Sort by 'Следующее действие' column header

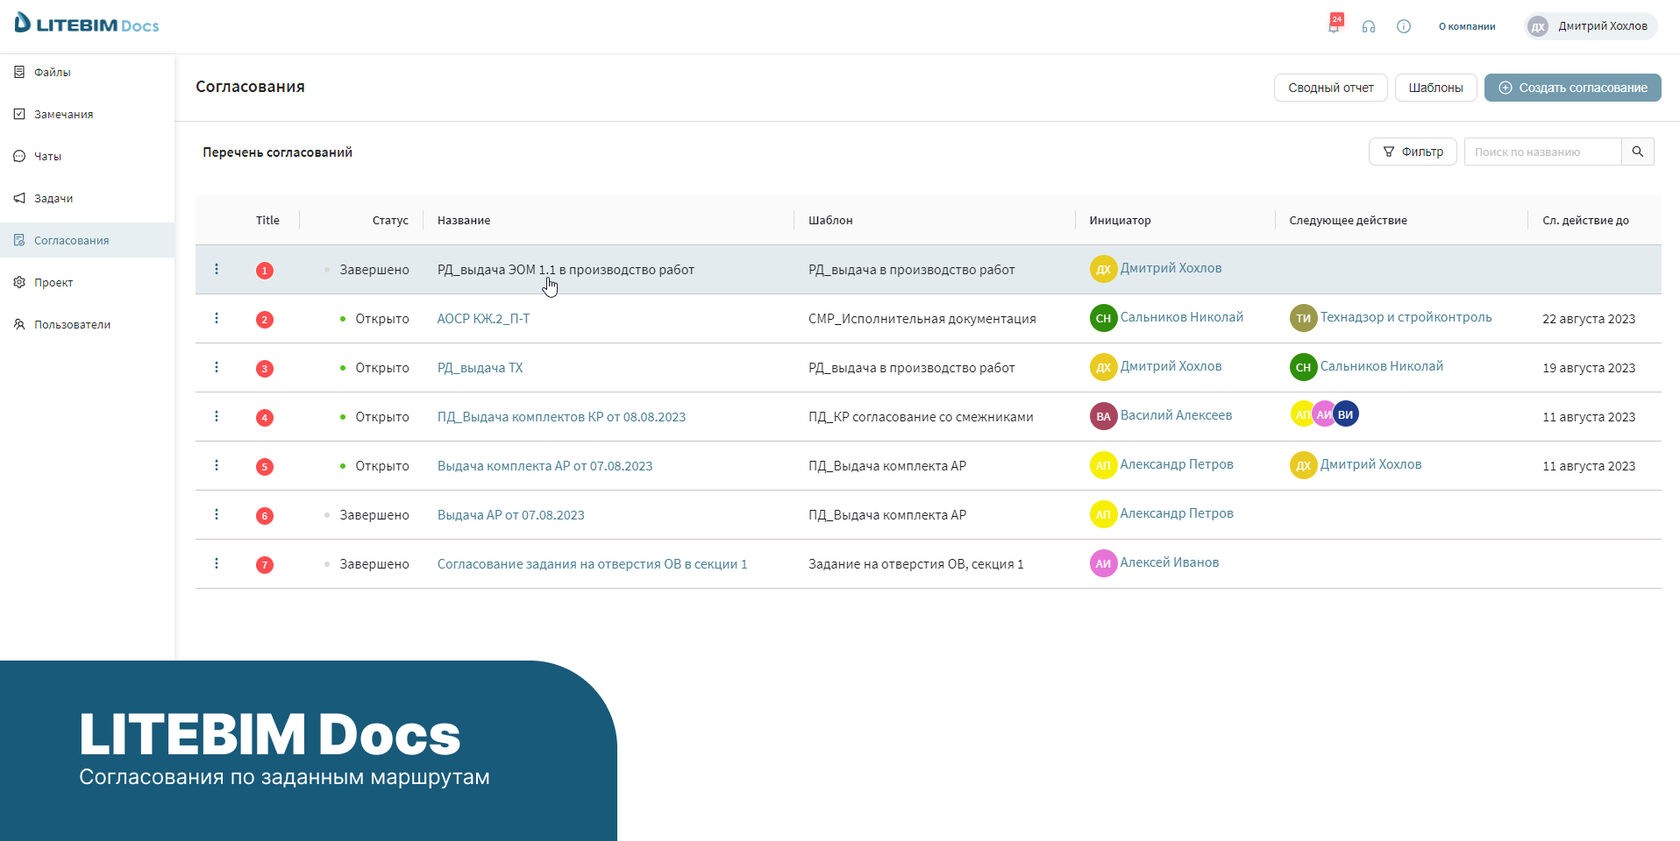(1348, 220)
